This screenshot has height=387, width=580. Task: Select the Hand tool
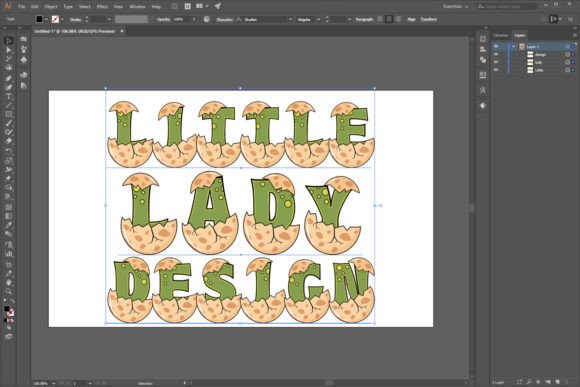tap(9, 283)
